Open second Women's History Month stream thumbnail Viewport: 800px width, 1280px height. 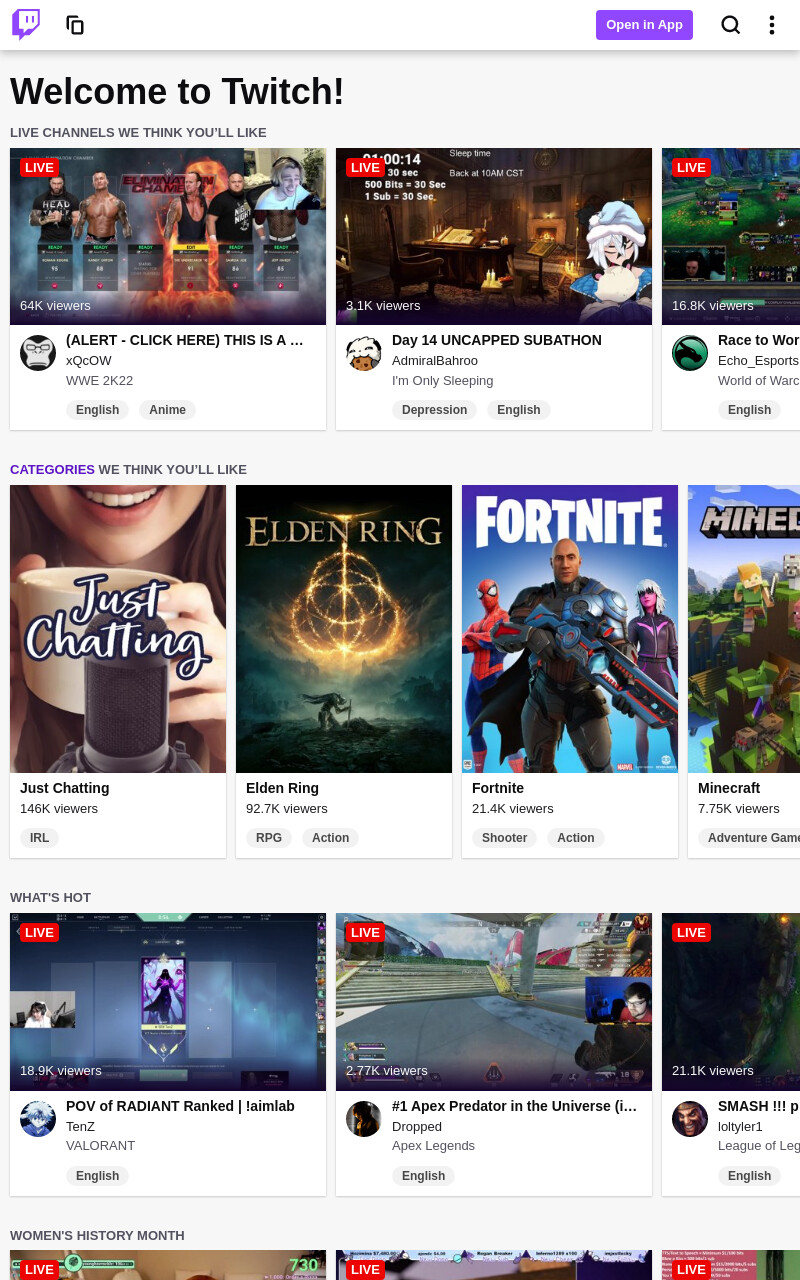point(494,1265)
